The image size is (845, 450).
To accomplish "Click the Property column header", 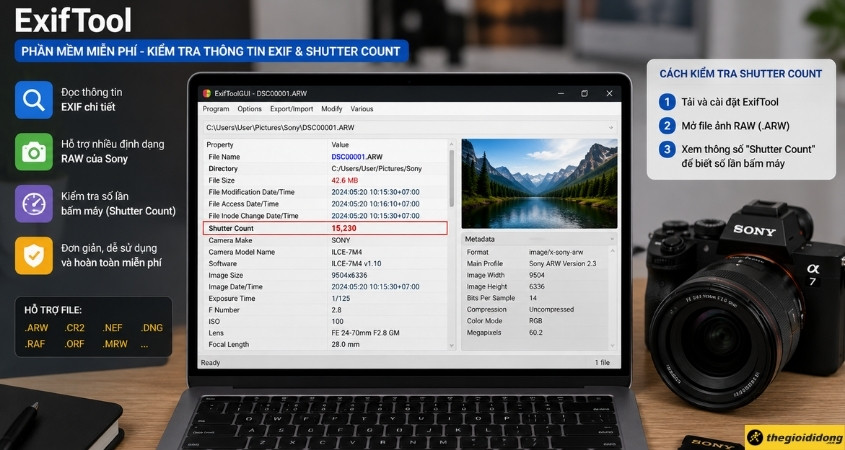I will 220,144.
